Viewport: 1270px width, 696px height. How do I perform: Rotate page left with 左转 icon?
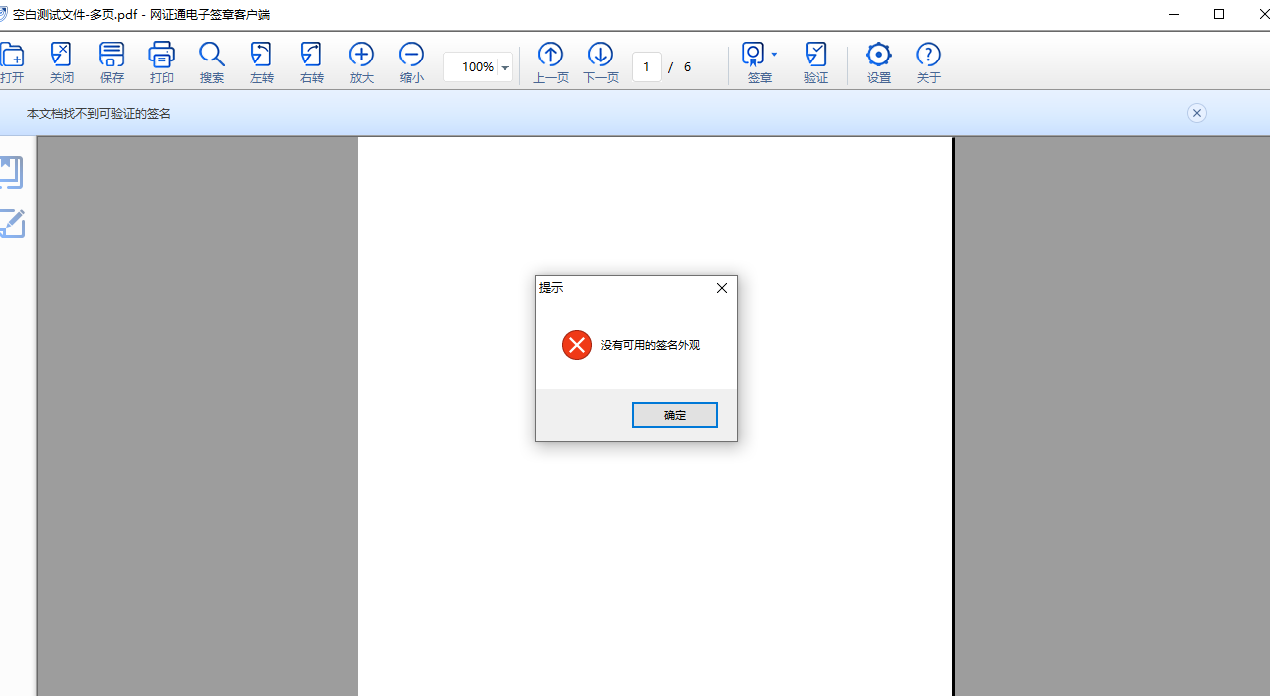pyautogui.click(x=261, y=56)
